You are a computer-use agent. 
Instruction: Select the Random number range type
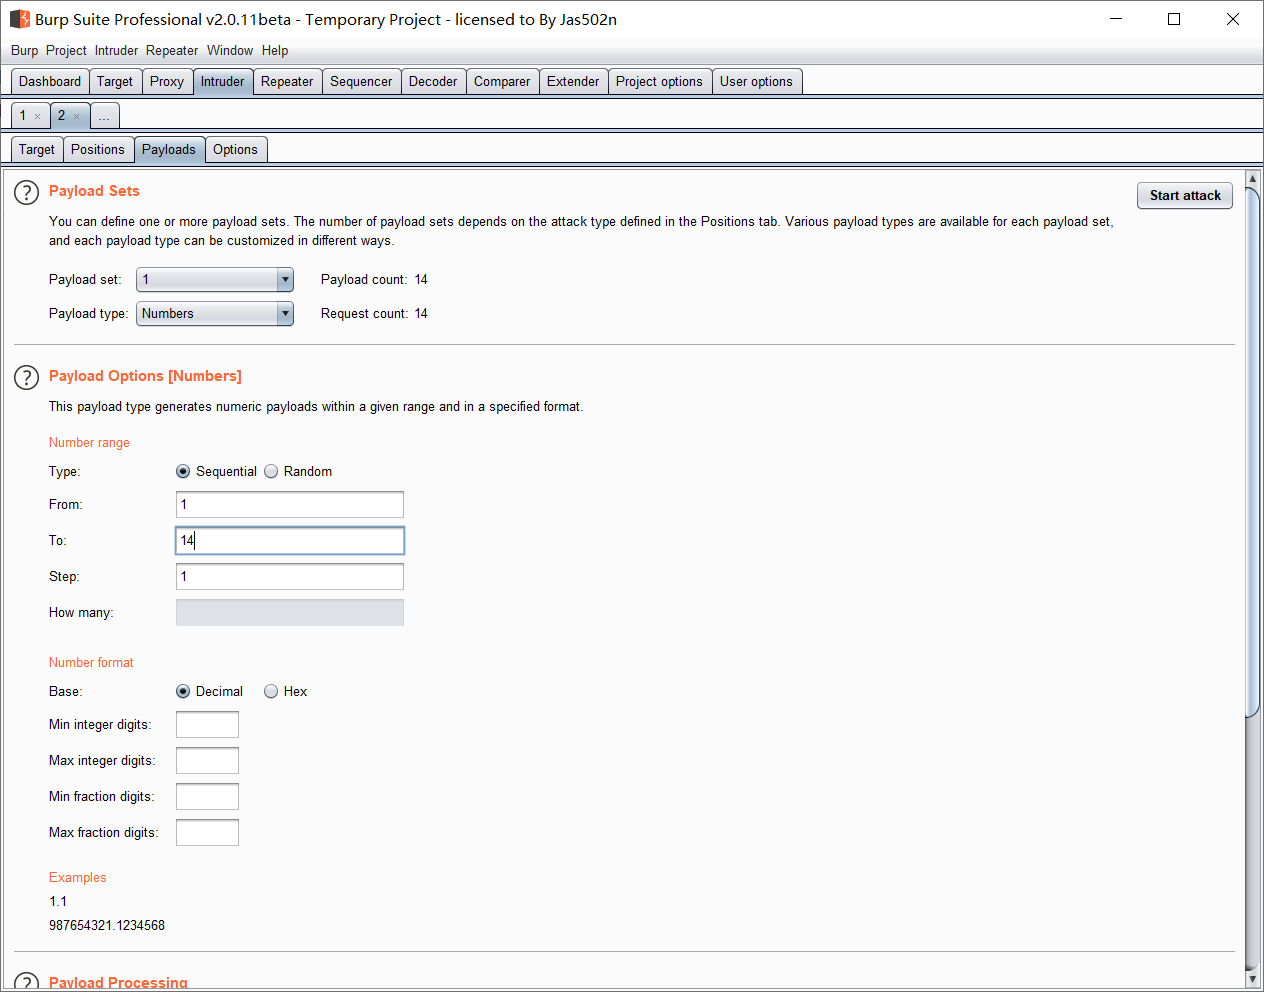[x=271, y=472]
